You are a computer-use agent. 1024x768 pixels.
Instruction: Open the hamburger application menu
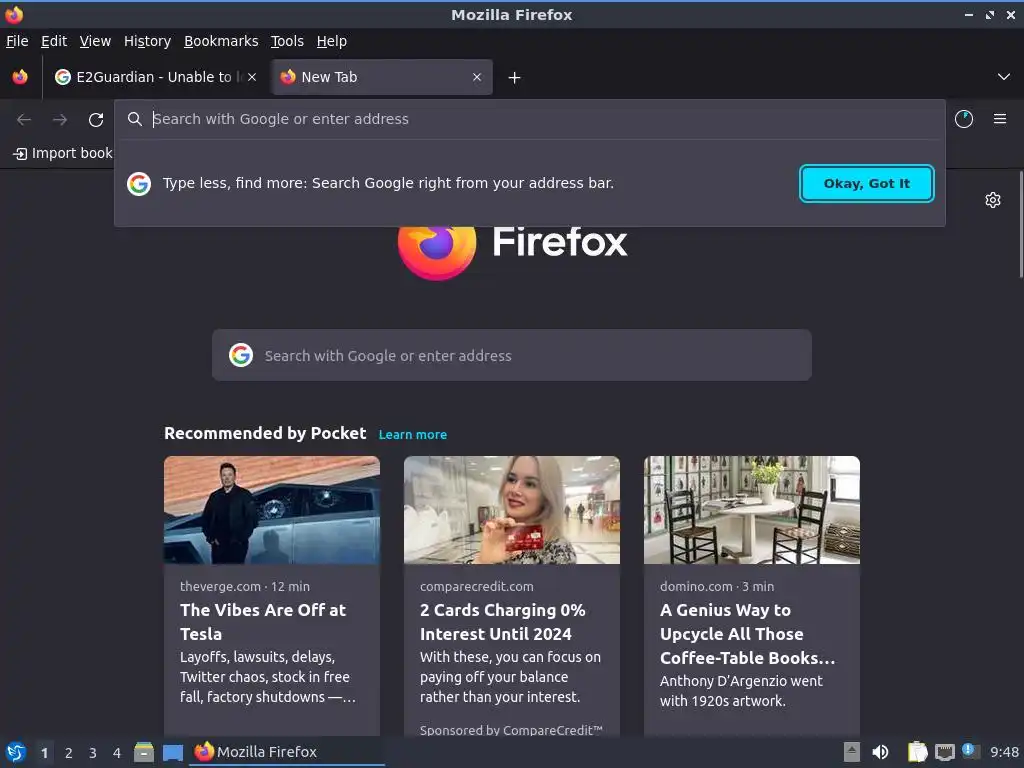[1000, 119]
